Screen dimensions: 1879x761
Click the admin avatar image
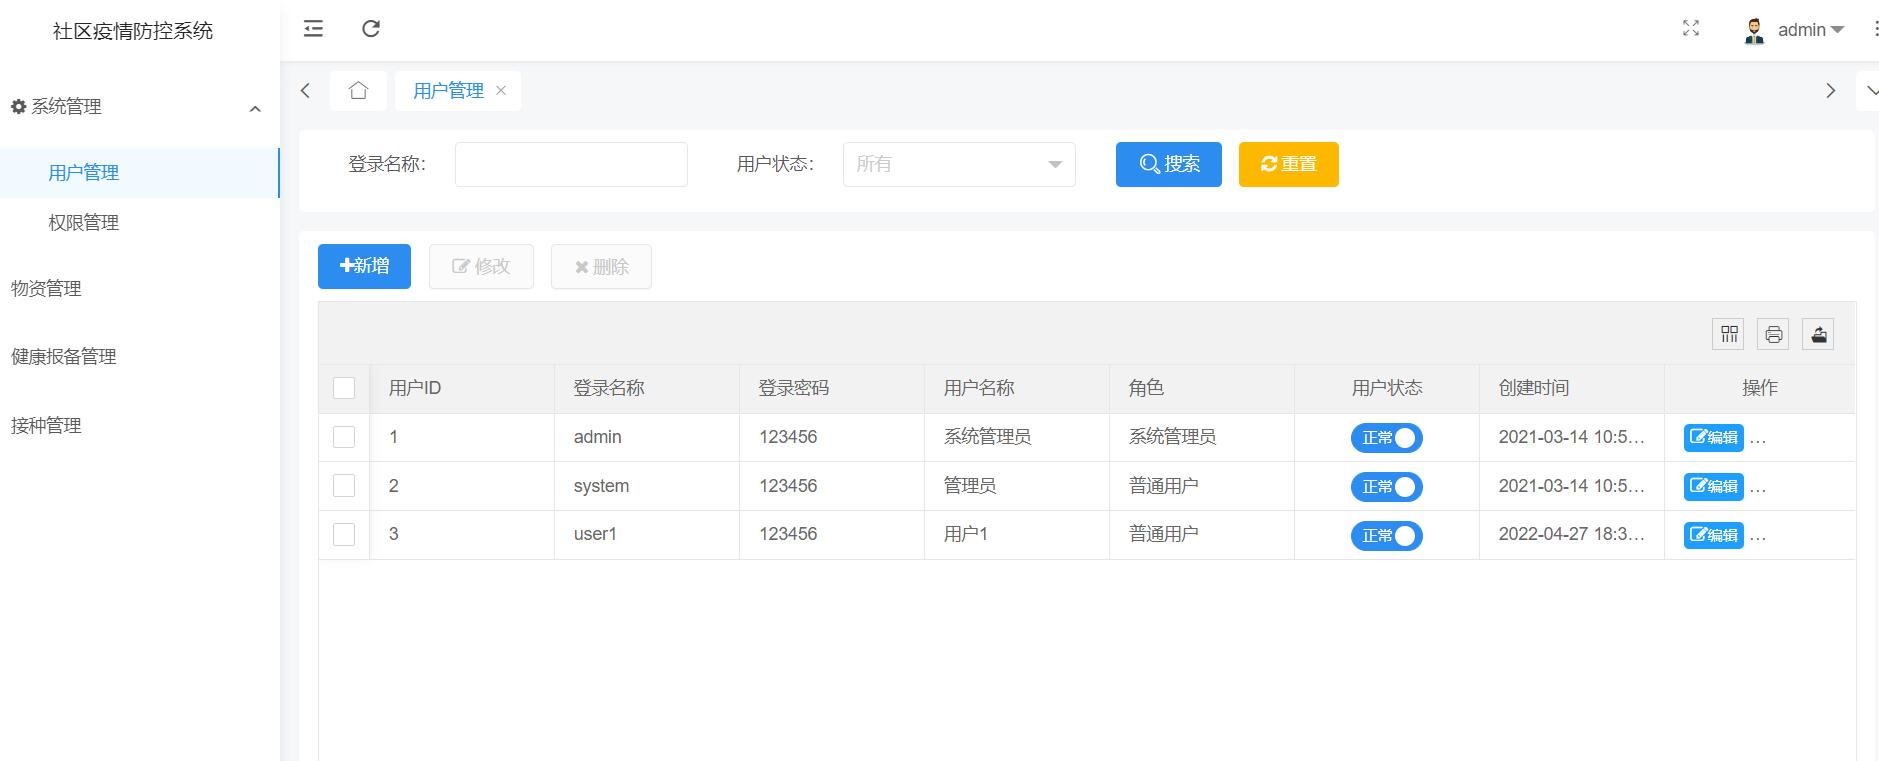pos(1754,30)
